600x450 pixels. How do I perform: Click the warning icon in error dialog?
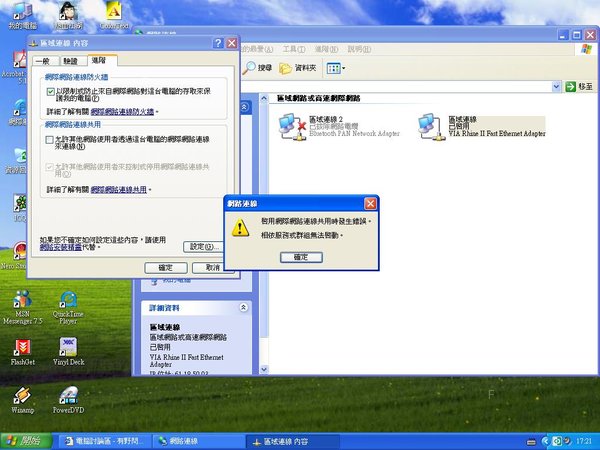point(240,228)
